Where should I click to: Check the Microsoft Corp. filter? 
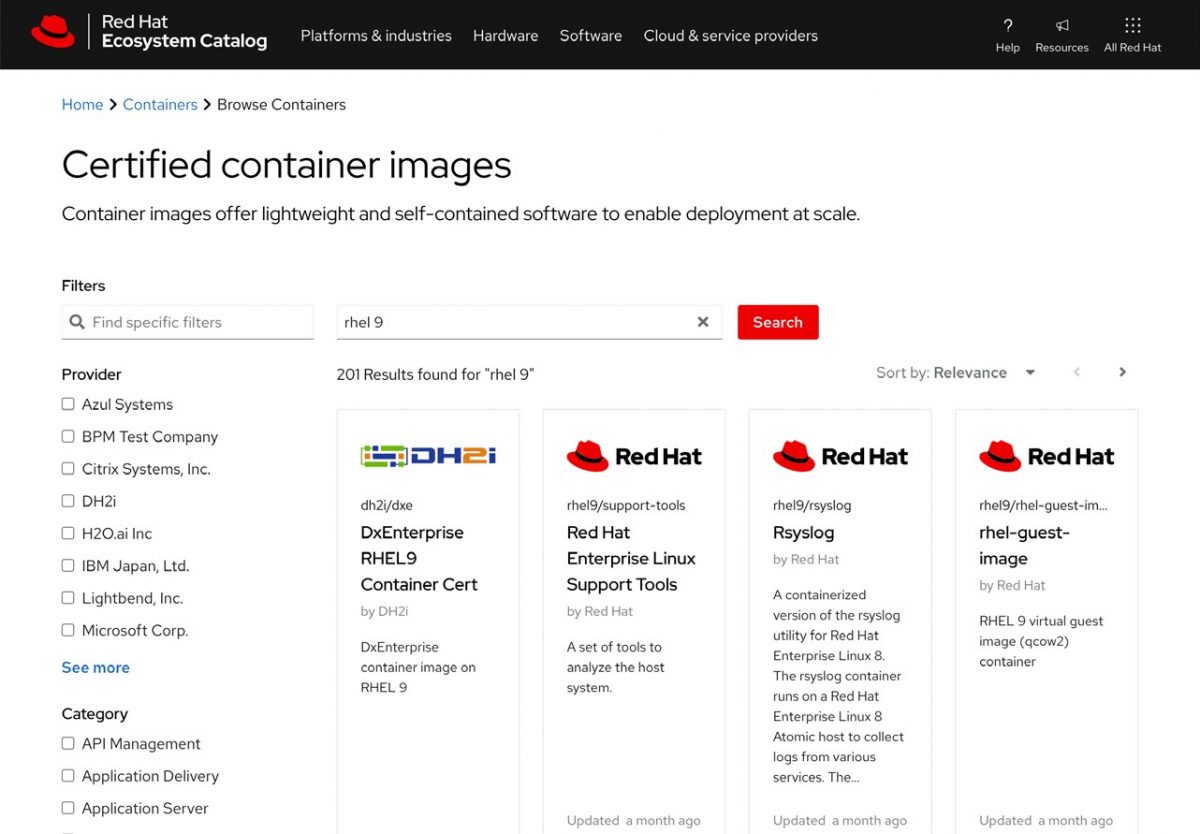(68, 630)
